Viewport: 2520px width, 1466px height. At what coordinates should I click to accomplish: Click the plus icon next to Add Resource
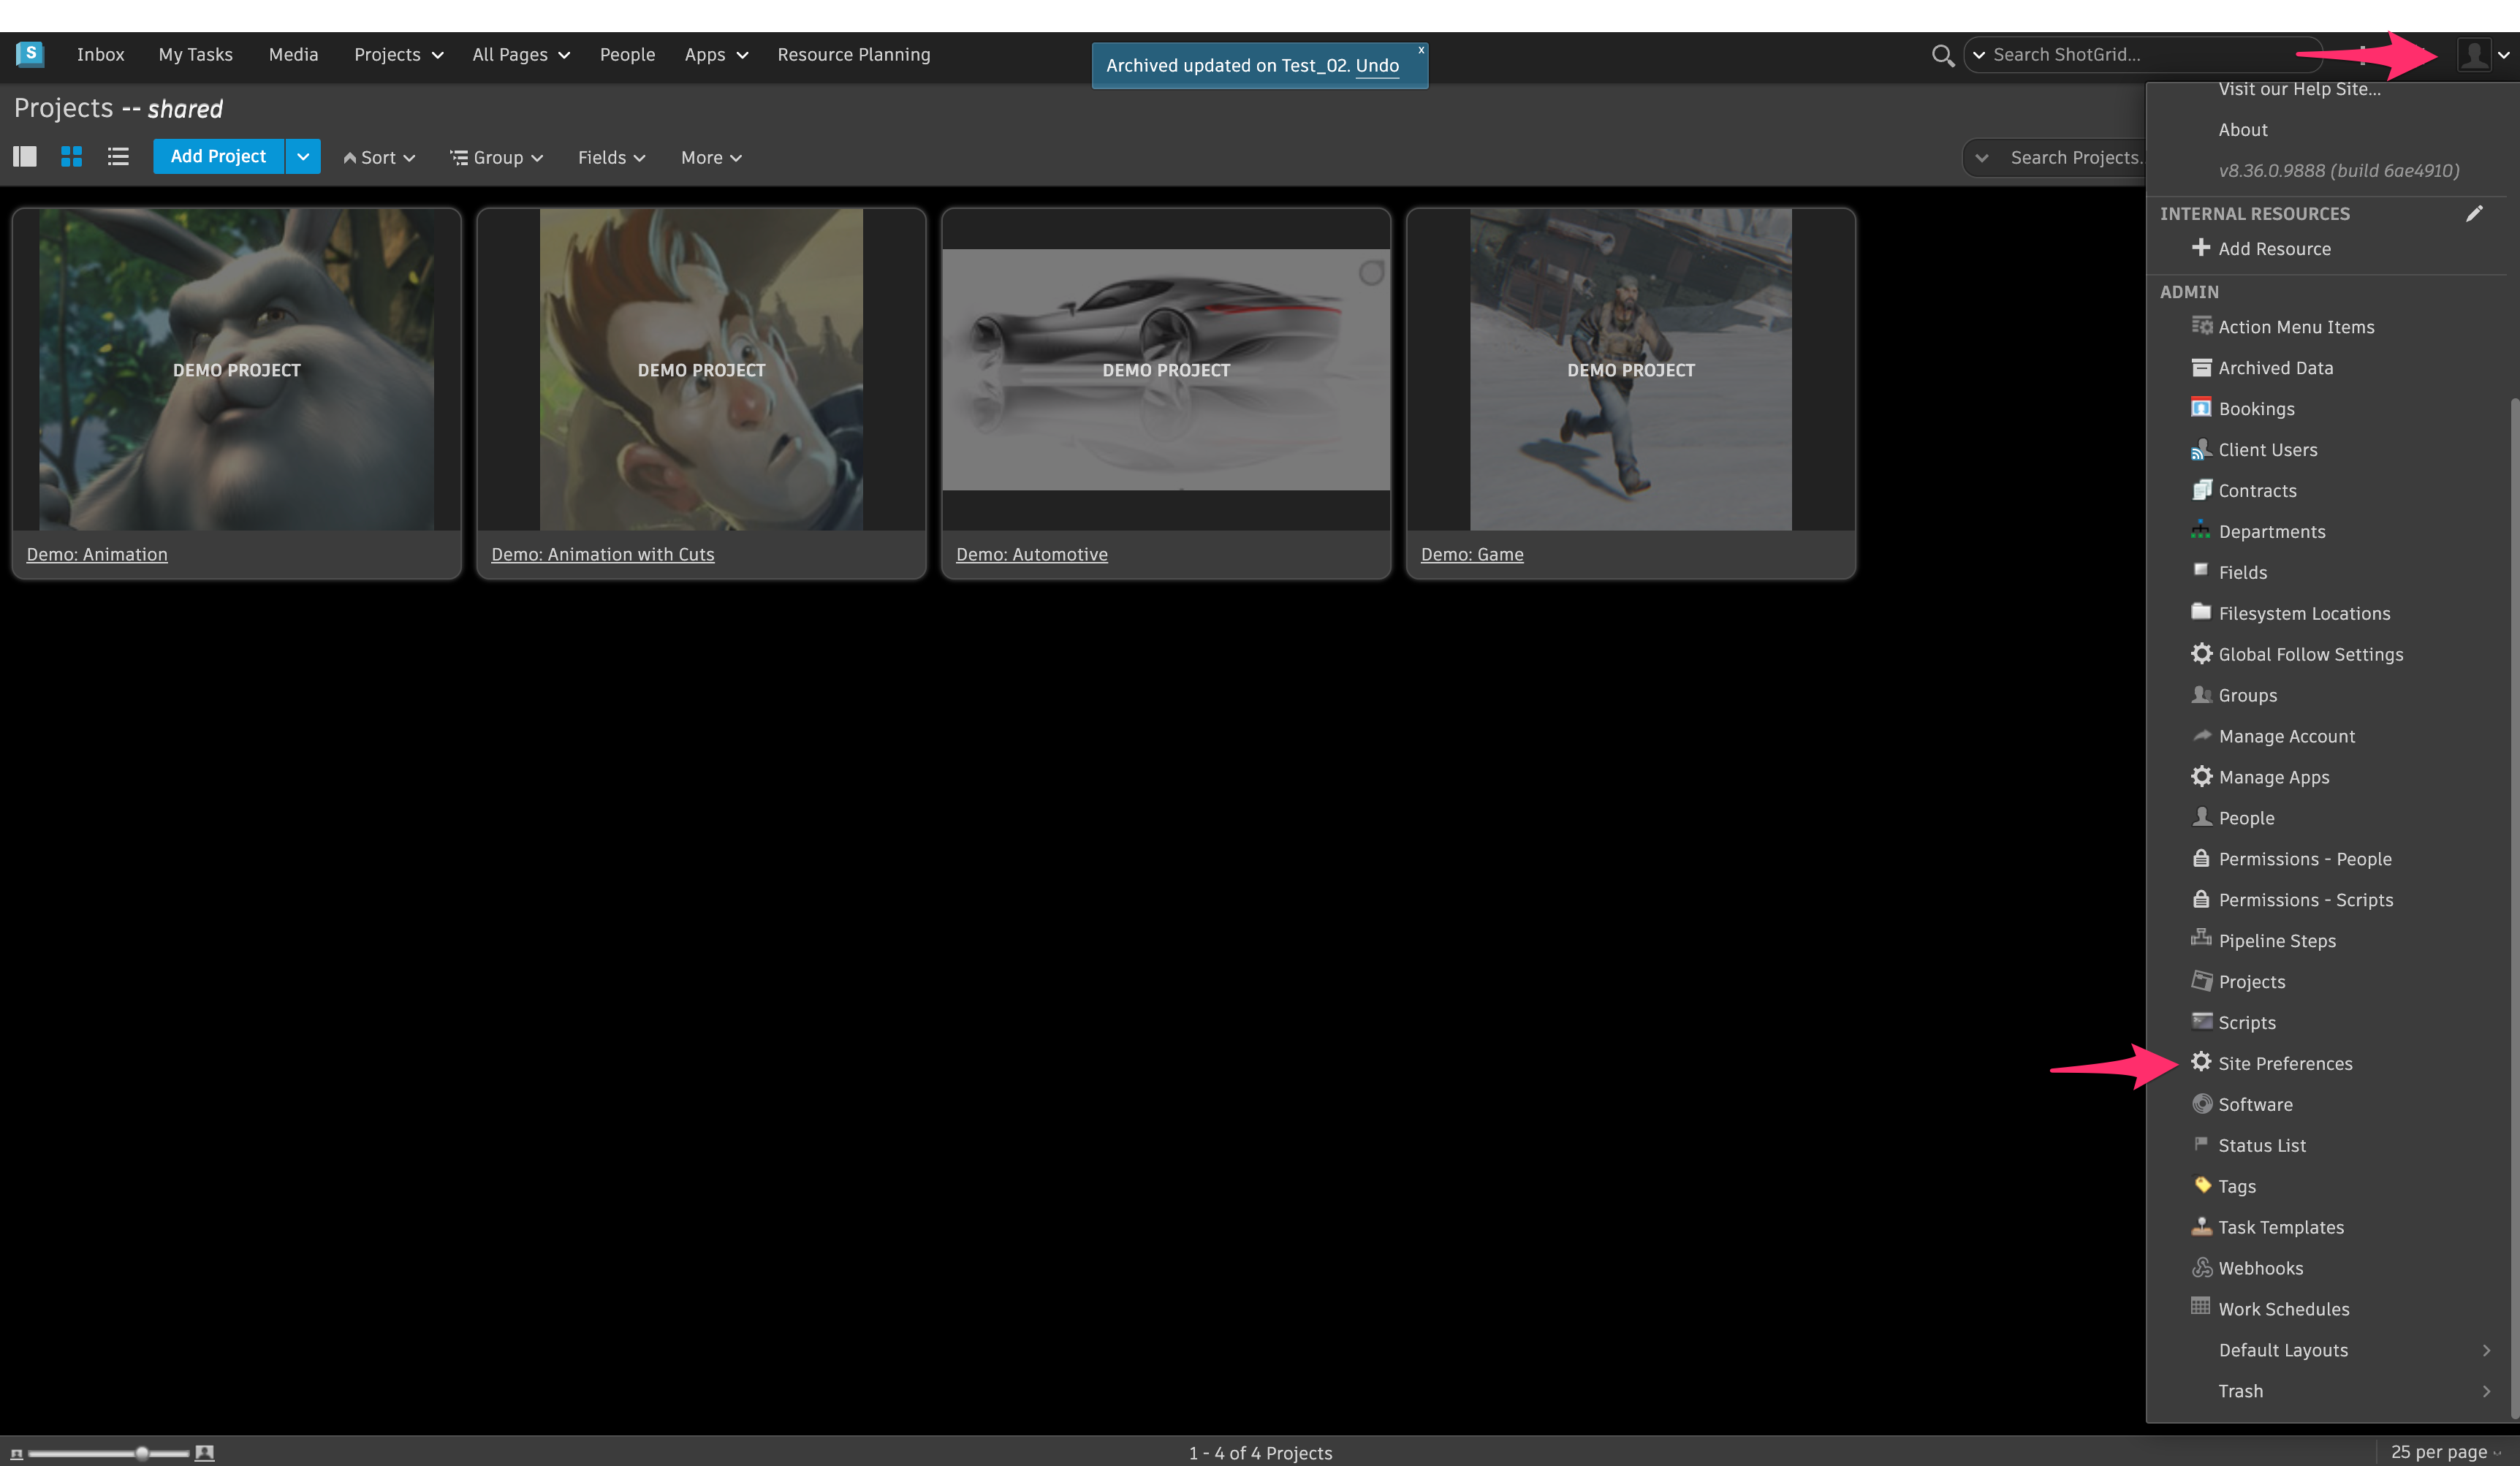coord(2200,248)
